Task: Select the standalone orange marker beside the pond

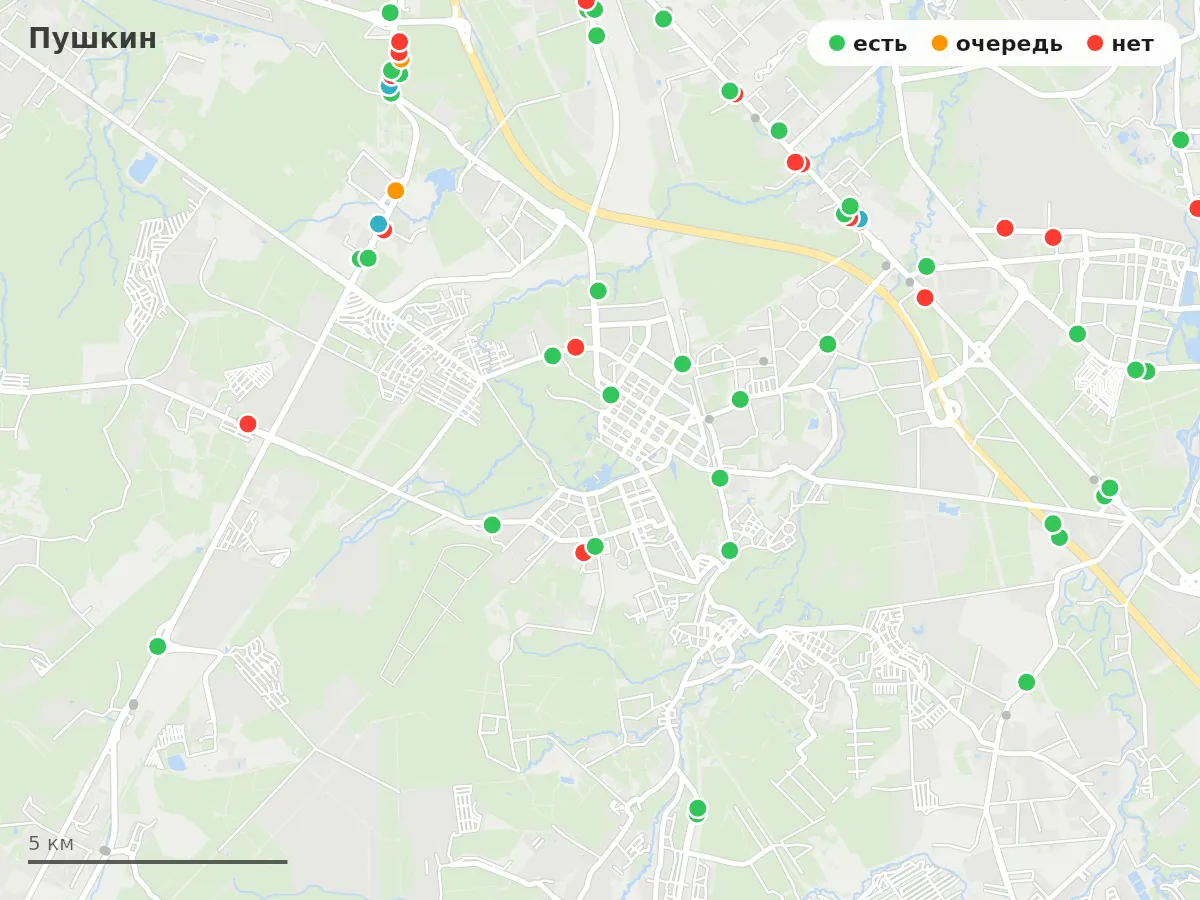Action: [x=396, y=190]
